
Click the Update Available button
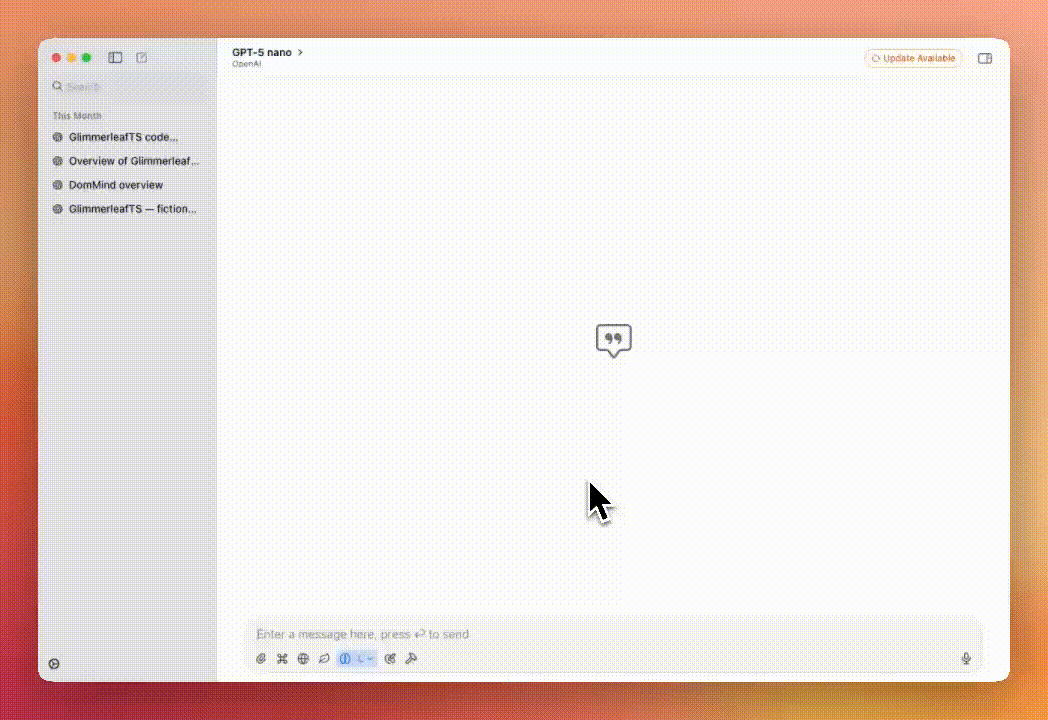(913, 58)
